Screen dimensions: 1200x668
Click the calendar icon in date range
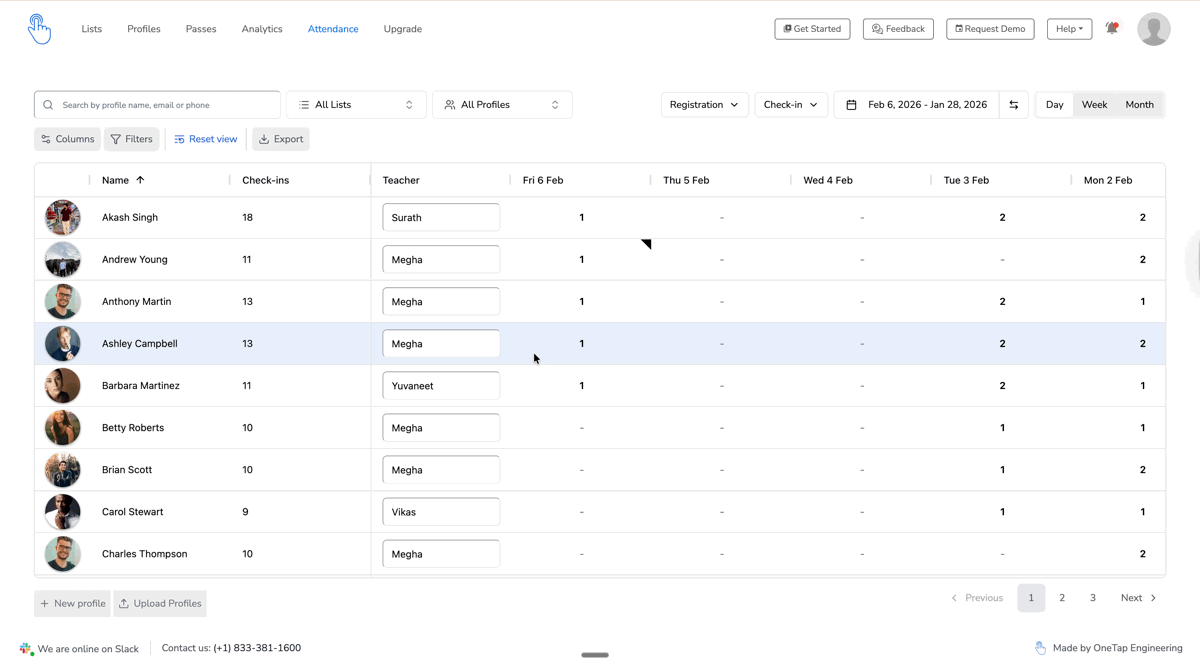[x=851, y=105]
